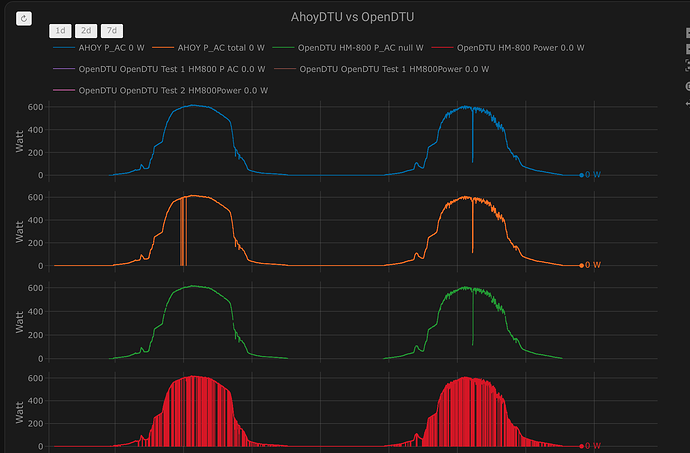Click the 600 tick on the blue chart axis
Viewport: 690px width, 453px height.
point(35,107)
